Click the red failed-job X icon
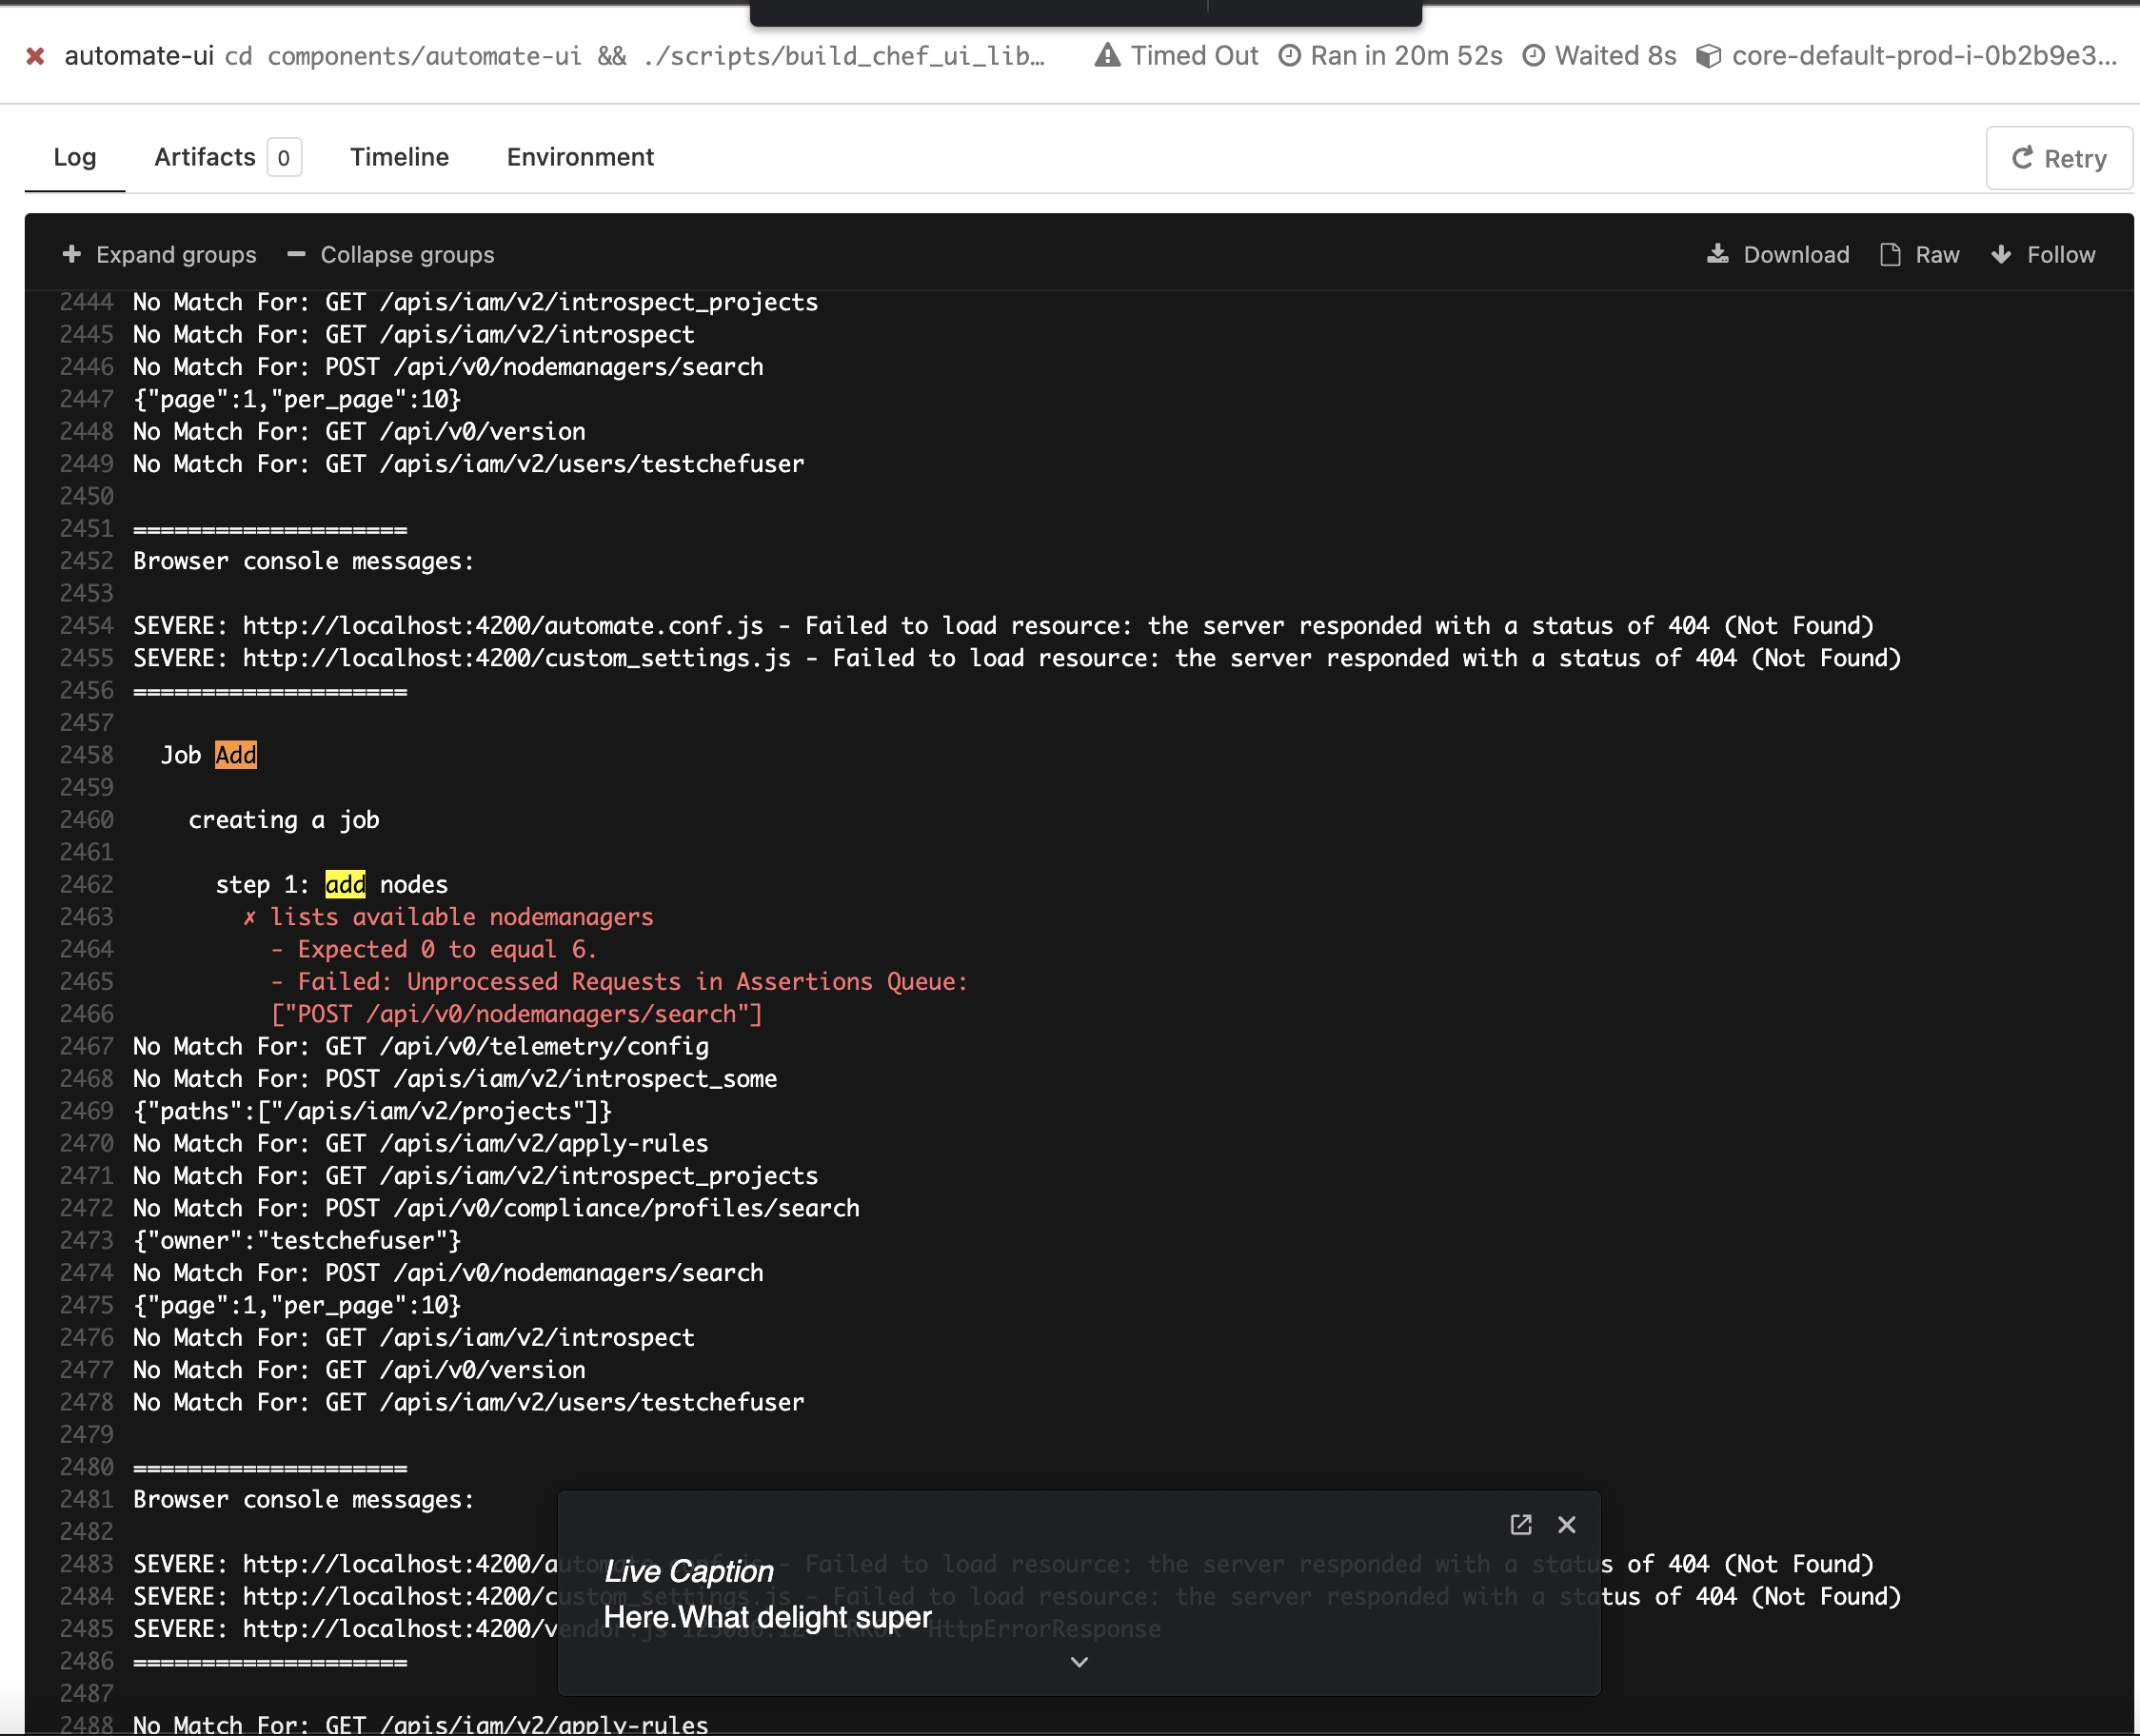 pyautogui.click(x=35, y=56)
